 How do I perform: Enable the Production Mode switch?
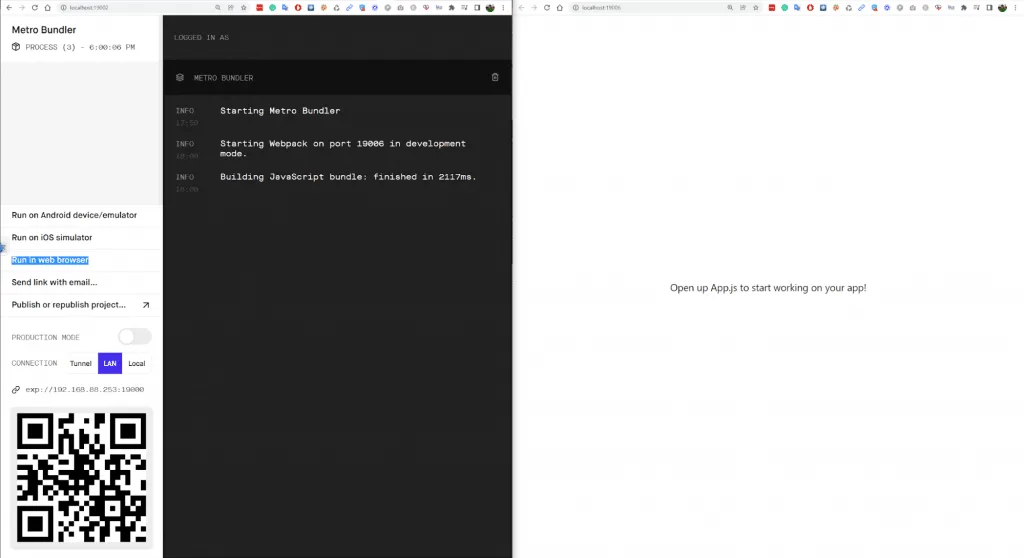tap(135, 336)
